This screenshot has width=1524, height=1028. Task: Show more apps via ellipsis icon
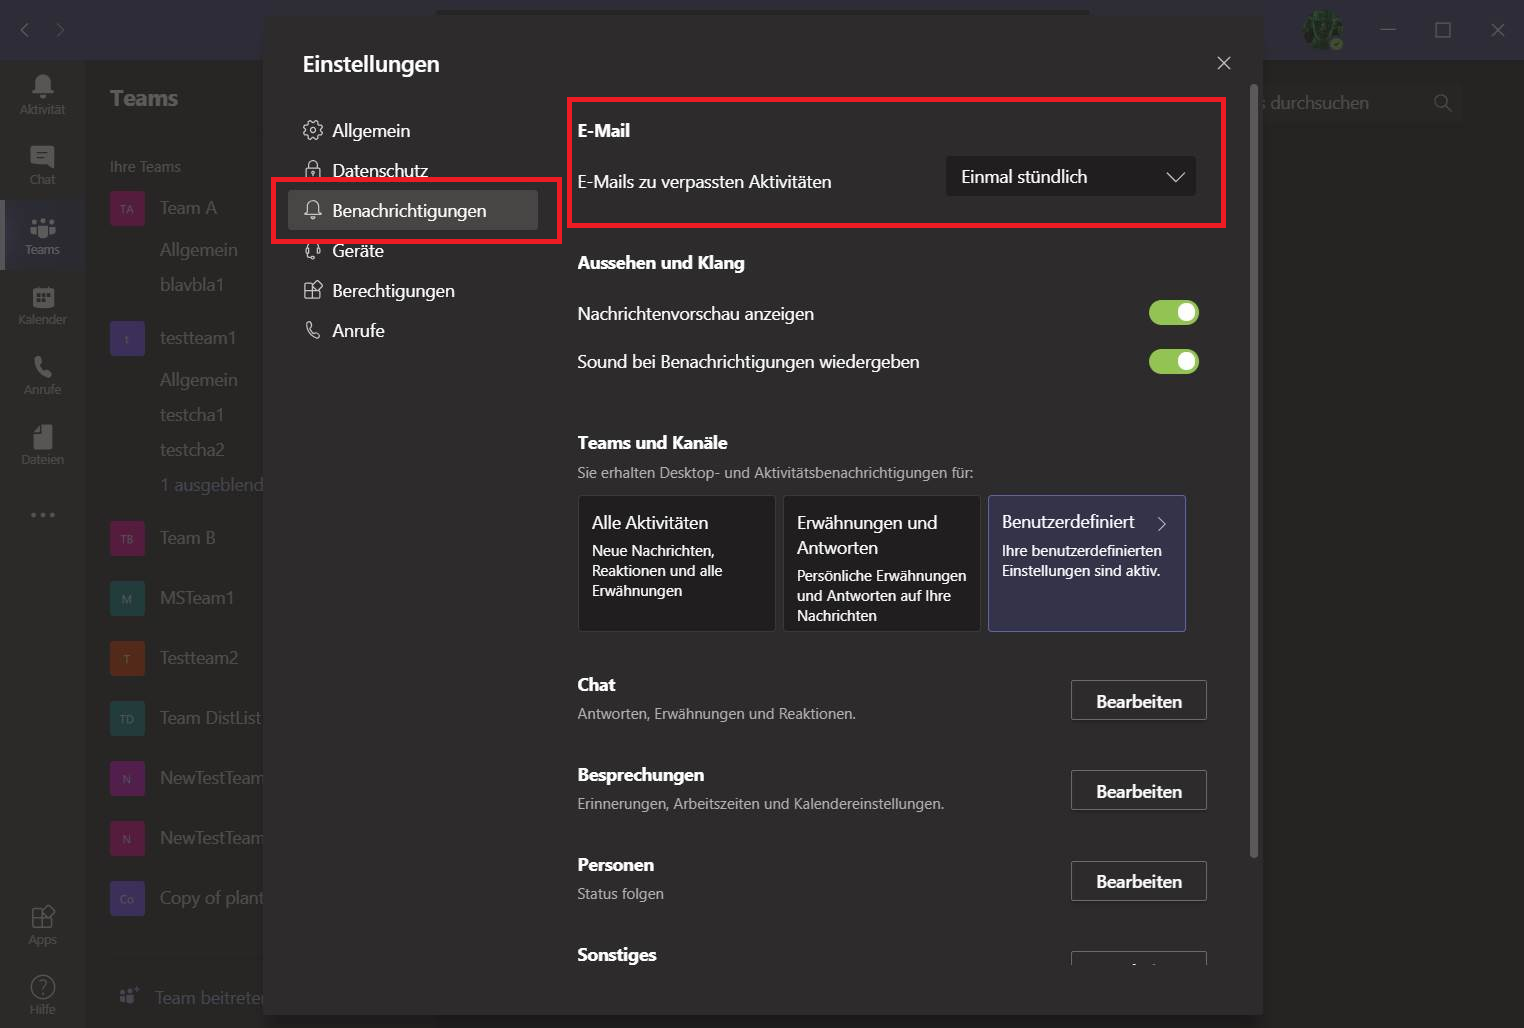42,515
